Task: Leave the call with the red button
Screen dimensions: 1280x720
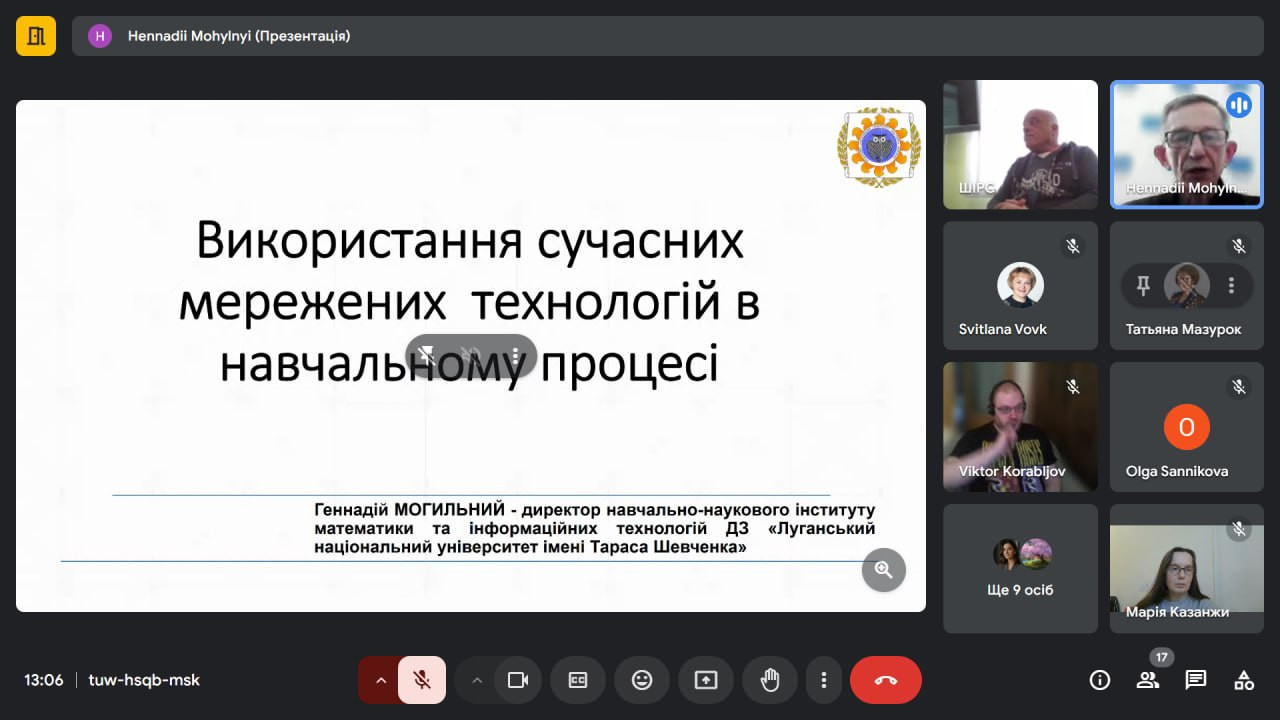Action: (885, 680)
